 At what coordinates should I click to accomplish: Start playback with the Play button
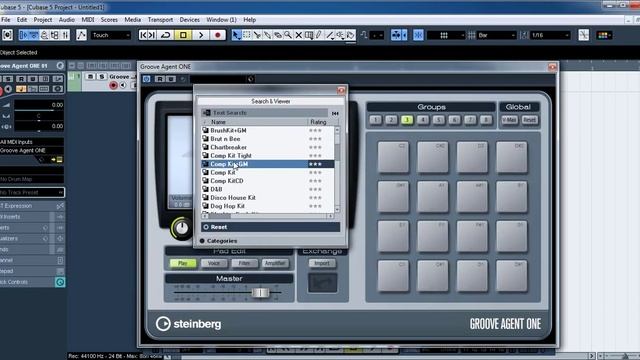coord(200,35)
